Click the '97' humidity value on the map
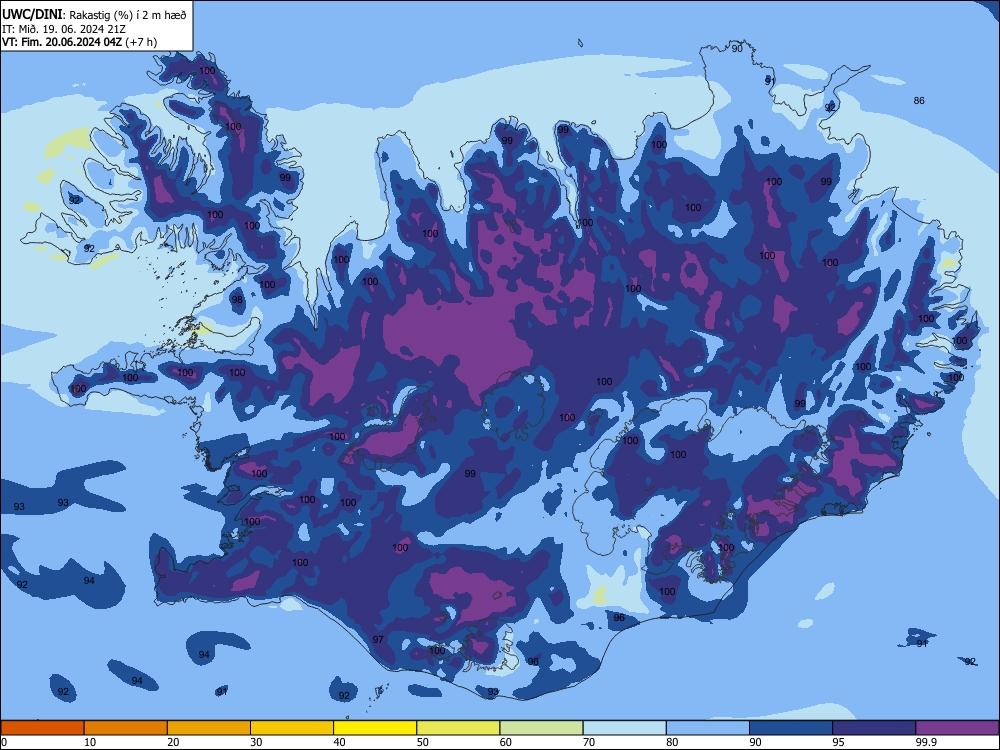The image size is (1000, 750). pyautogui.click(x=378, y=639)
